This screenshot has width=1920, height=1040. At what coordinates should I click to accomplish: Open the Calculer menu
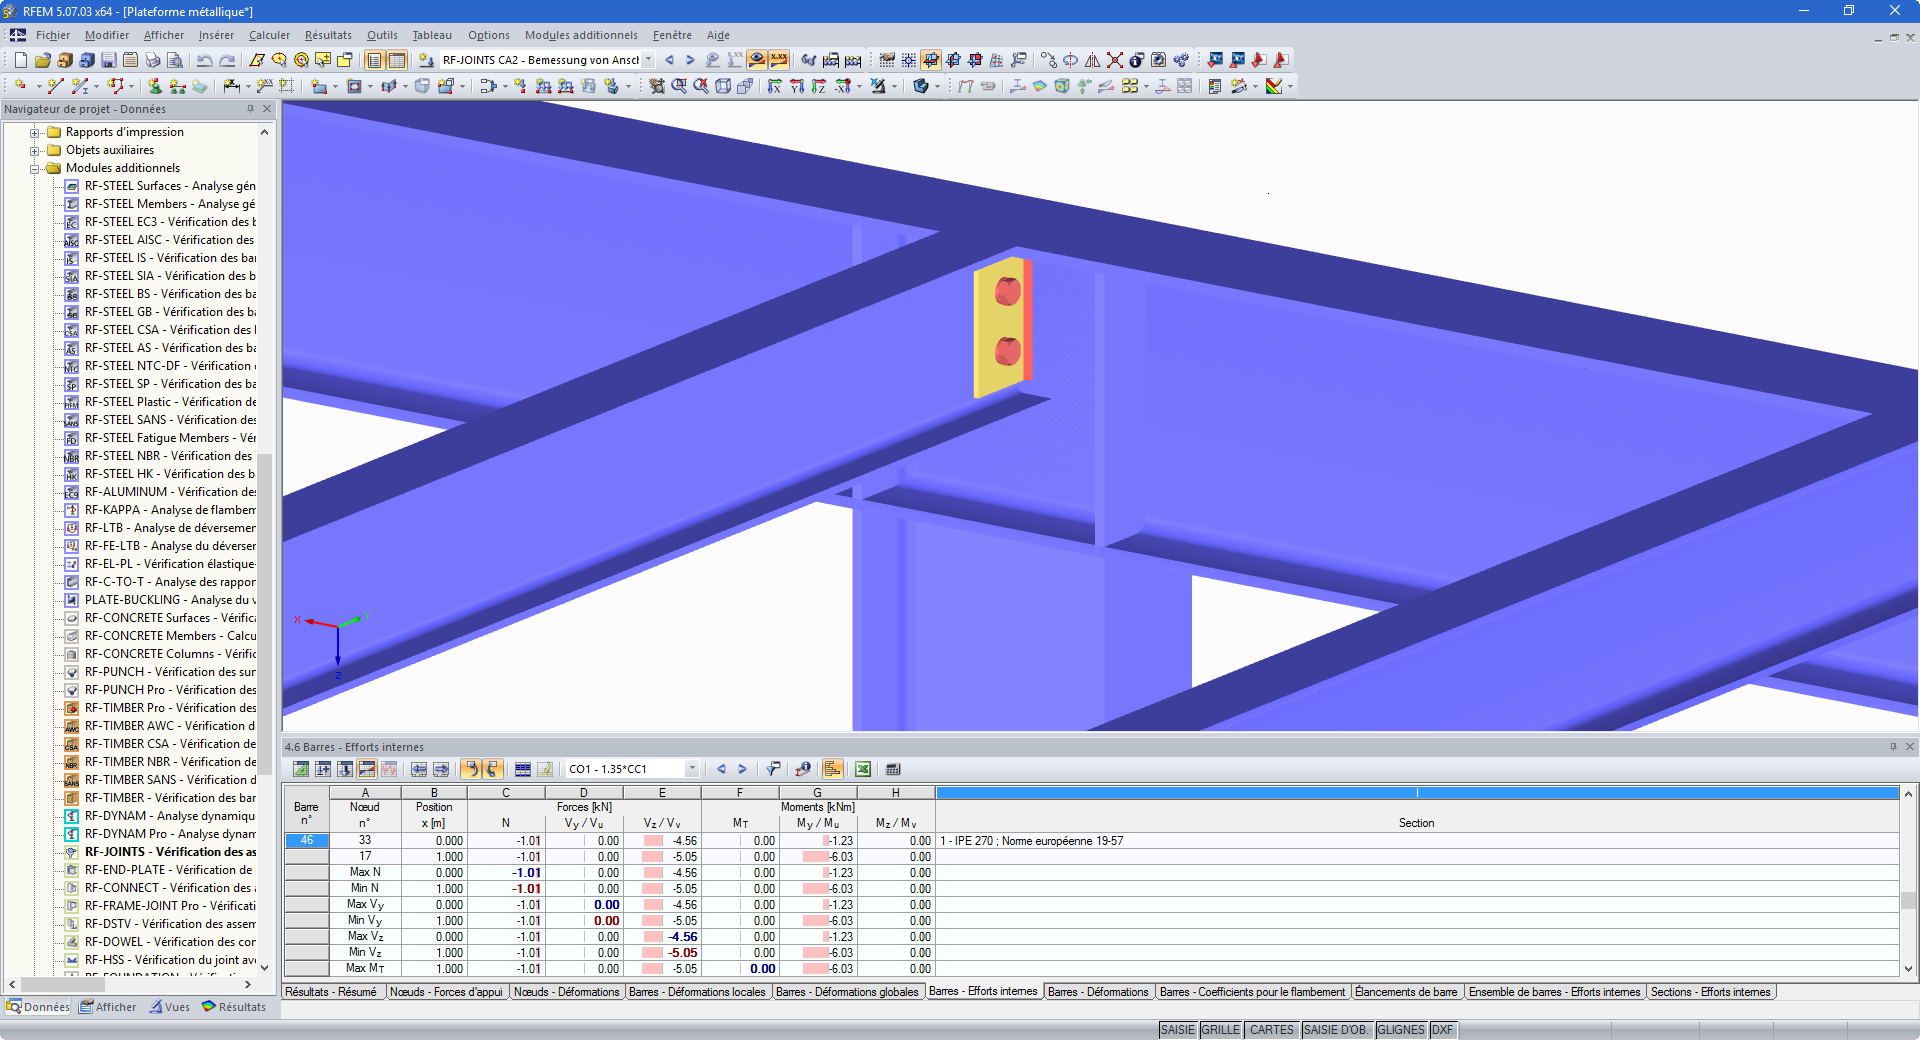tap(268, 35)
